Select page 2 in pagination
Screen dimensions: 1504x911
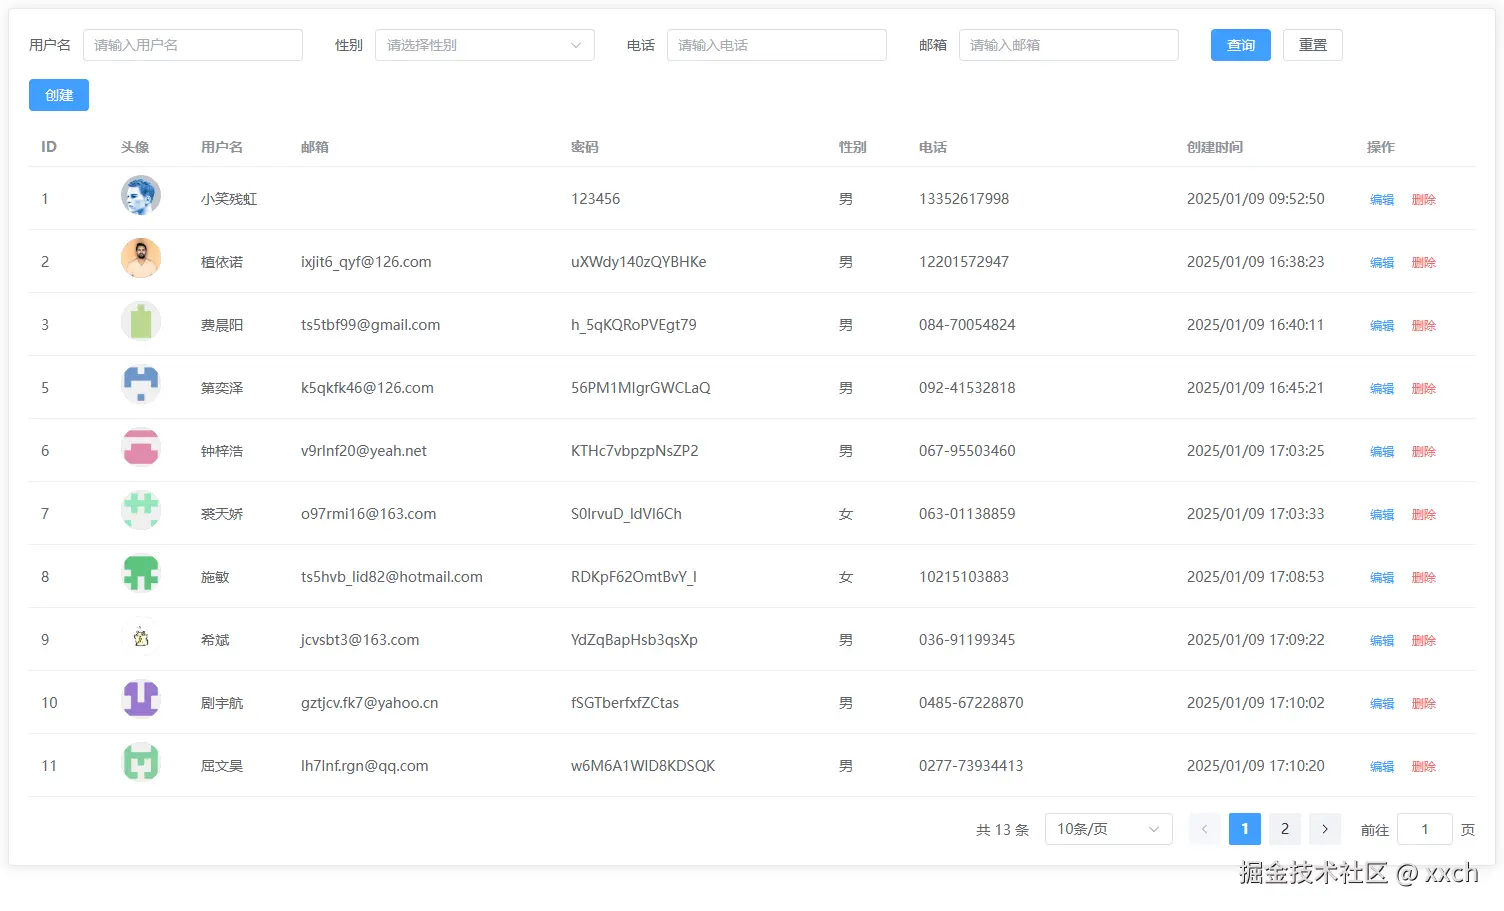(1285, 829)
